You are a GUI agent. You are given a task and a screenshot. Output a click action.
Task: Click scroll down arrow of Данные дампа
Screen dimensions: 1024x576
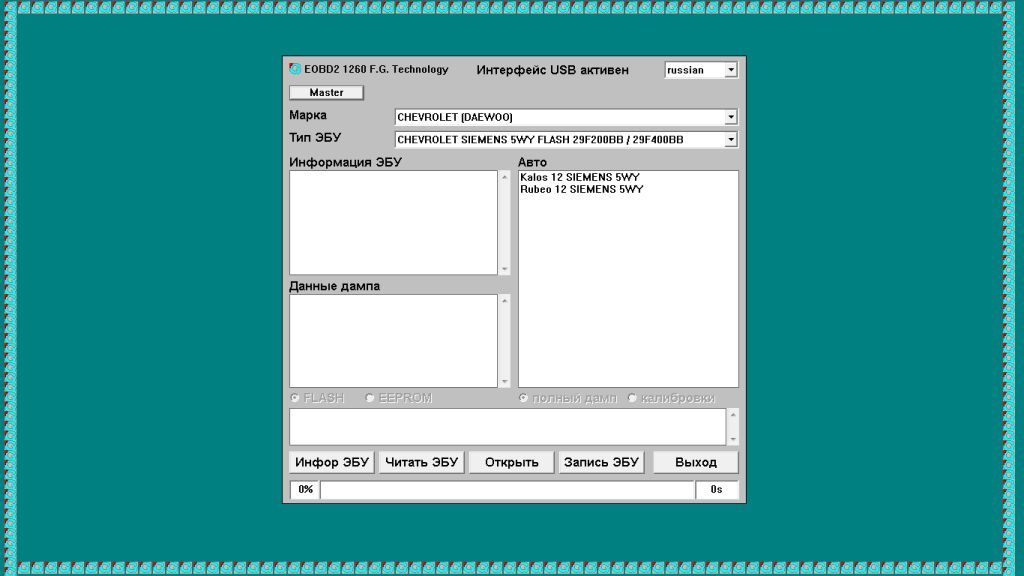pyautogui.click(x=504, y=382)
